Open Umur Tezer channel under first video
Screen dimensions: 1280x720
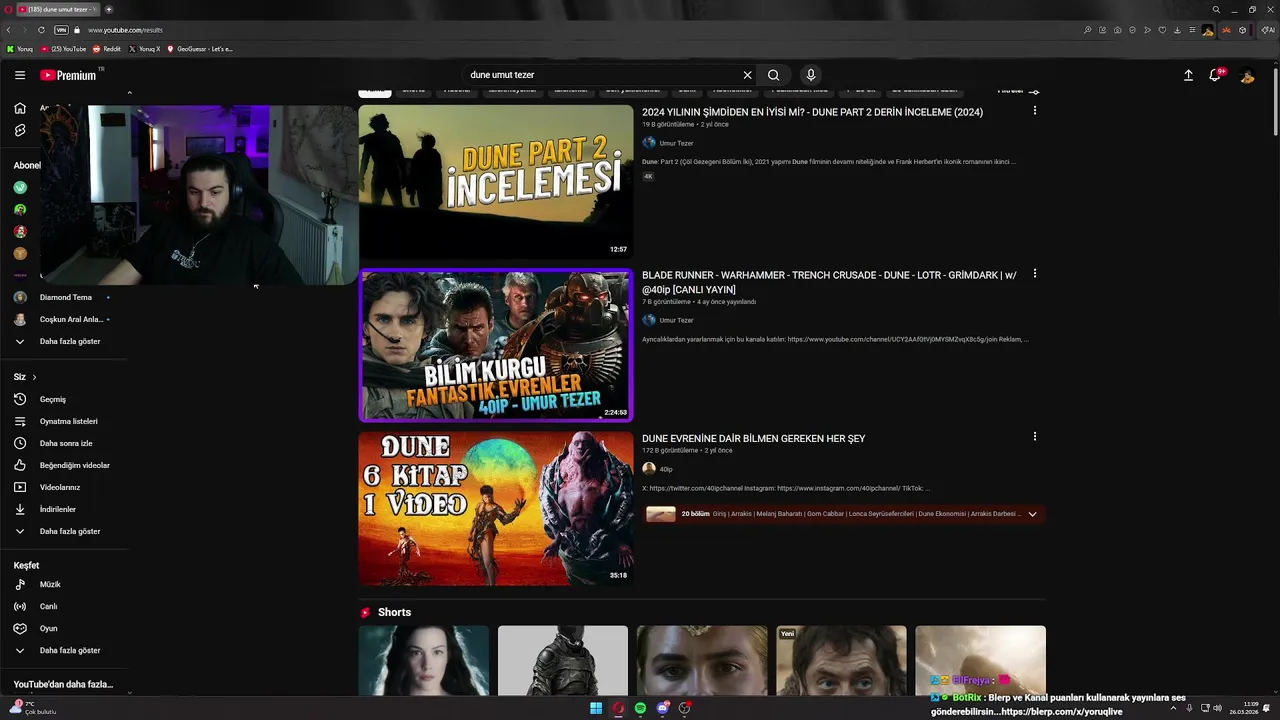(x=676, y=143)
